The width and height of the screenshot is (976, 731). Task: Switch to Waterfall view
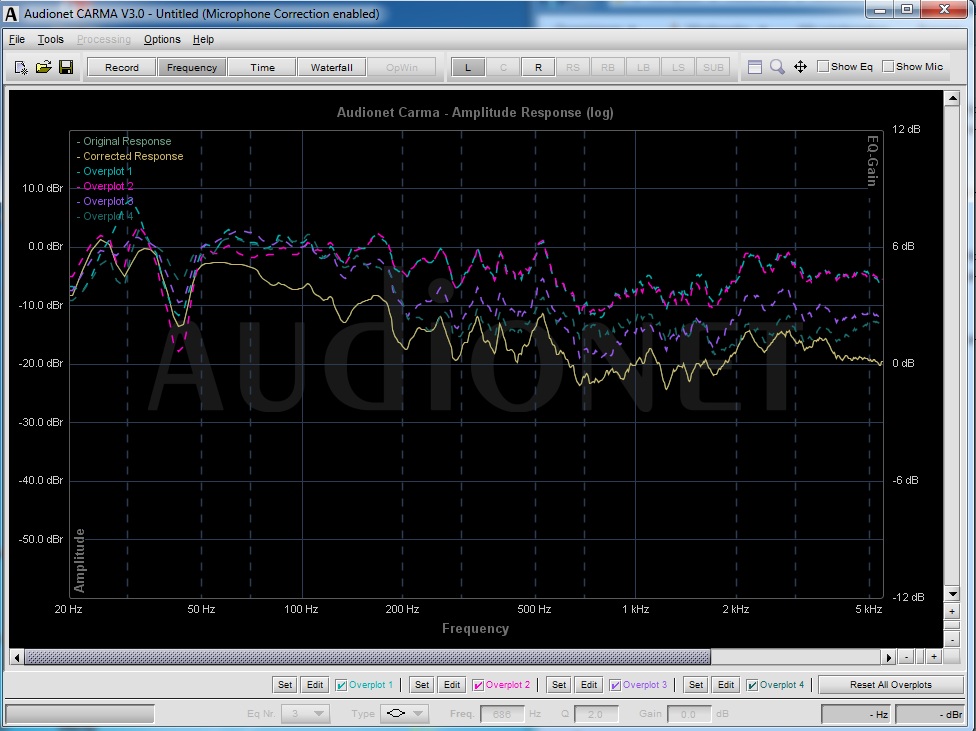click(x=331, y=68)
